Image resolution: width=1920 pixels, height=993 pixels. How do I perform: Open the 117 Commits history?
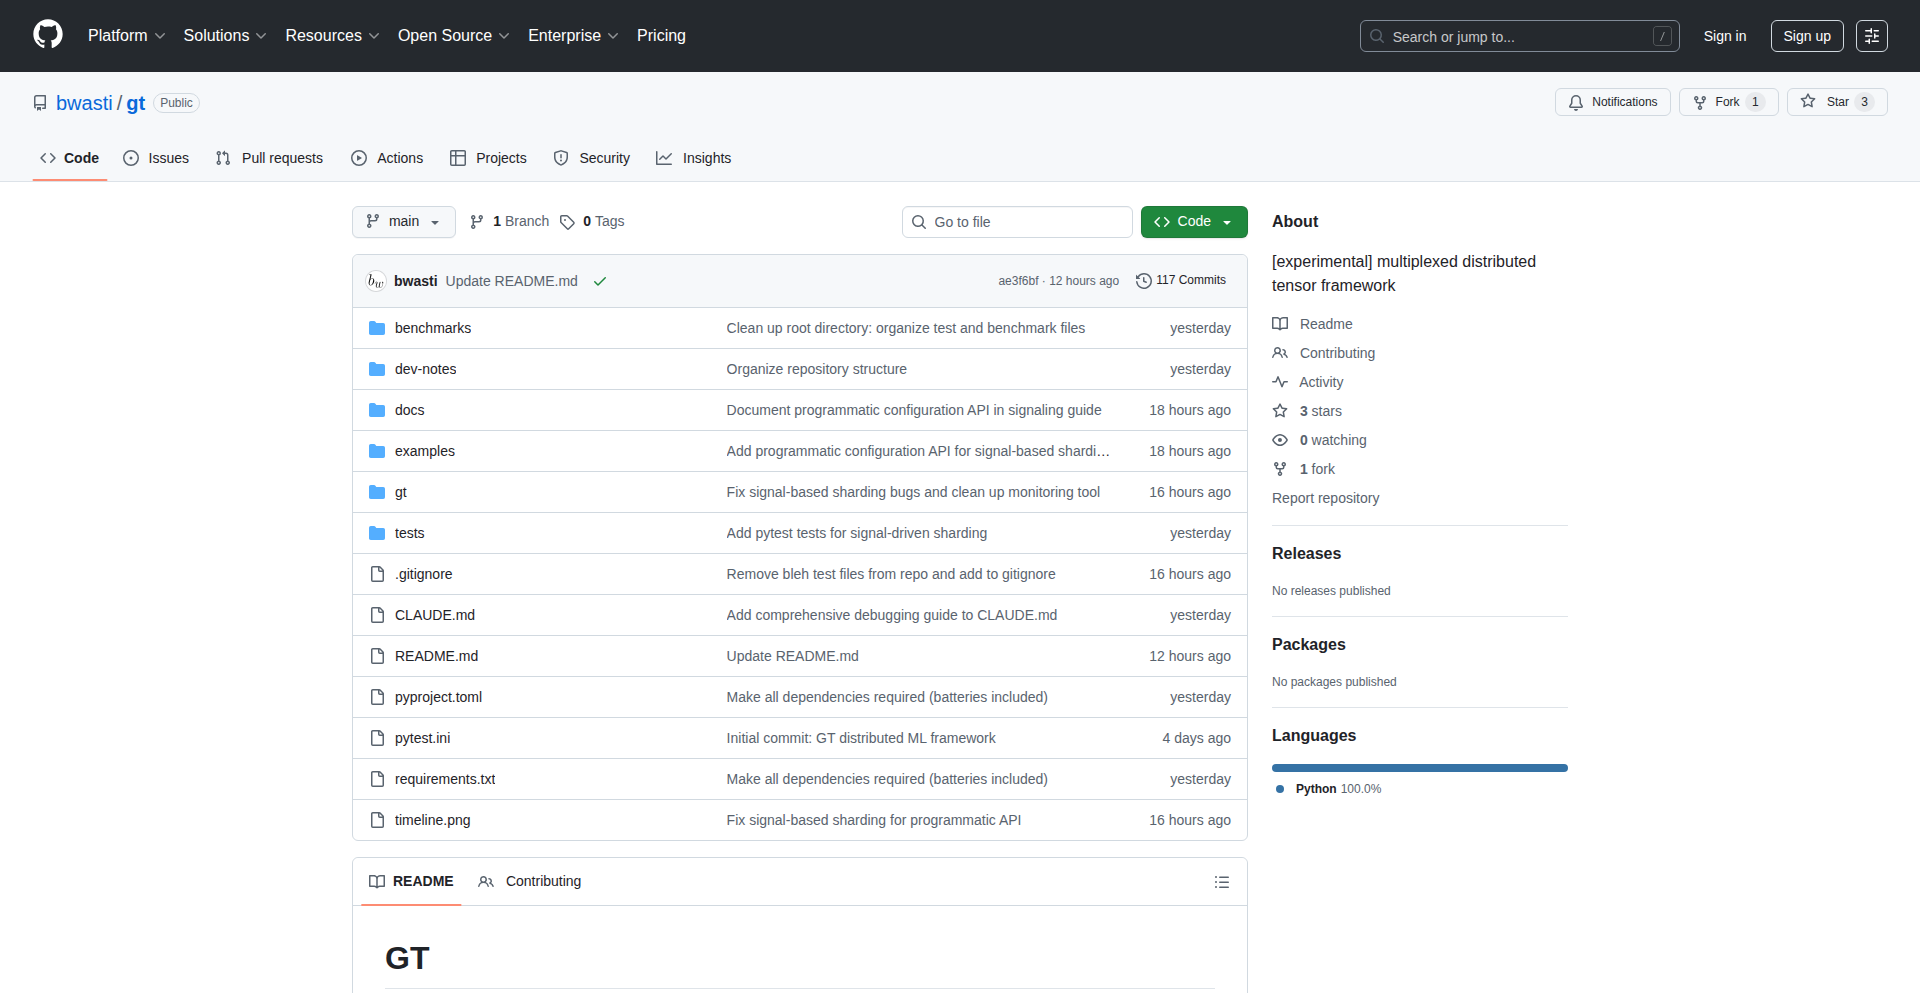[1181, 281]
